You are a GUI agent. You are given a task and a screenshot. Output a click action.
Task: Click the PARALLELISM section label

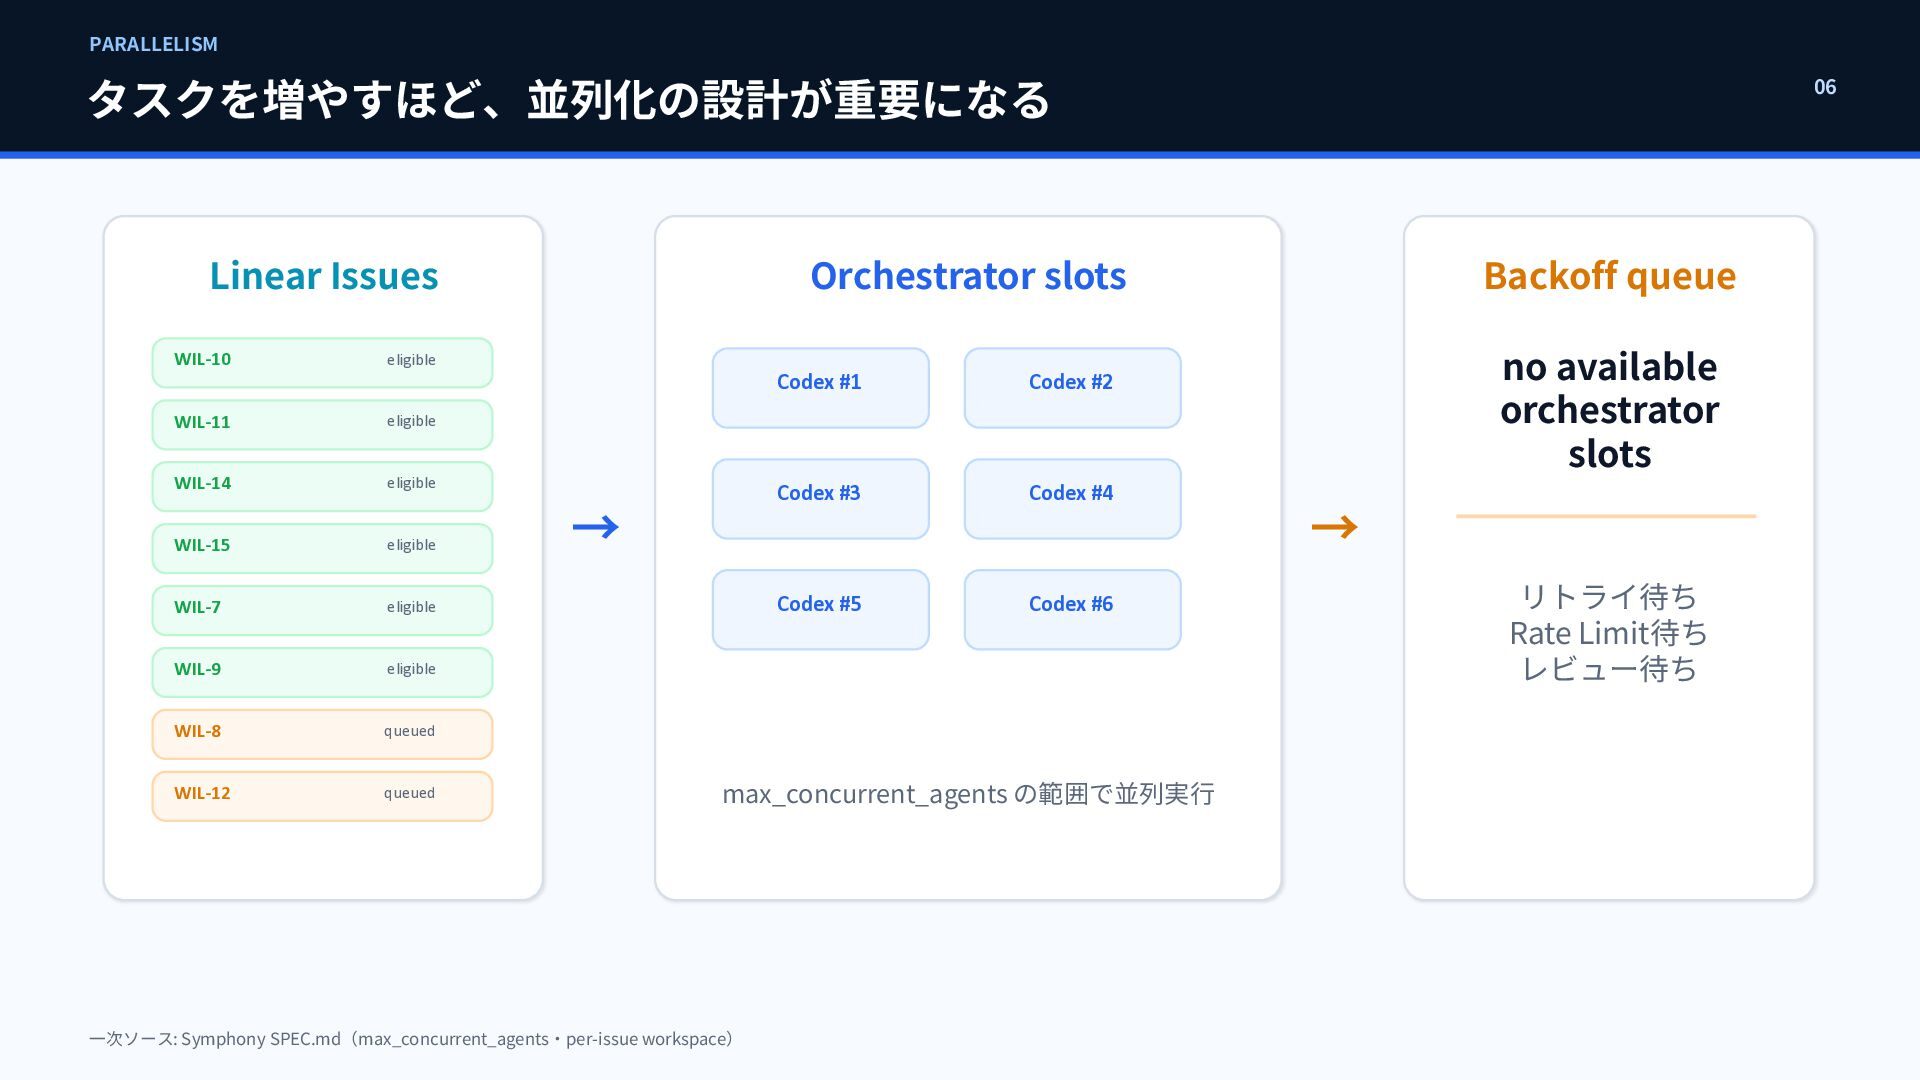pyautogui.click(x=153, y=44)
